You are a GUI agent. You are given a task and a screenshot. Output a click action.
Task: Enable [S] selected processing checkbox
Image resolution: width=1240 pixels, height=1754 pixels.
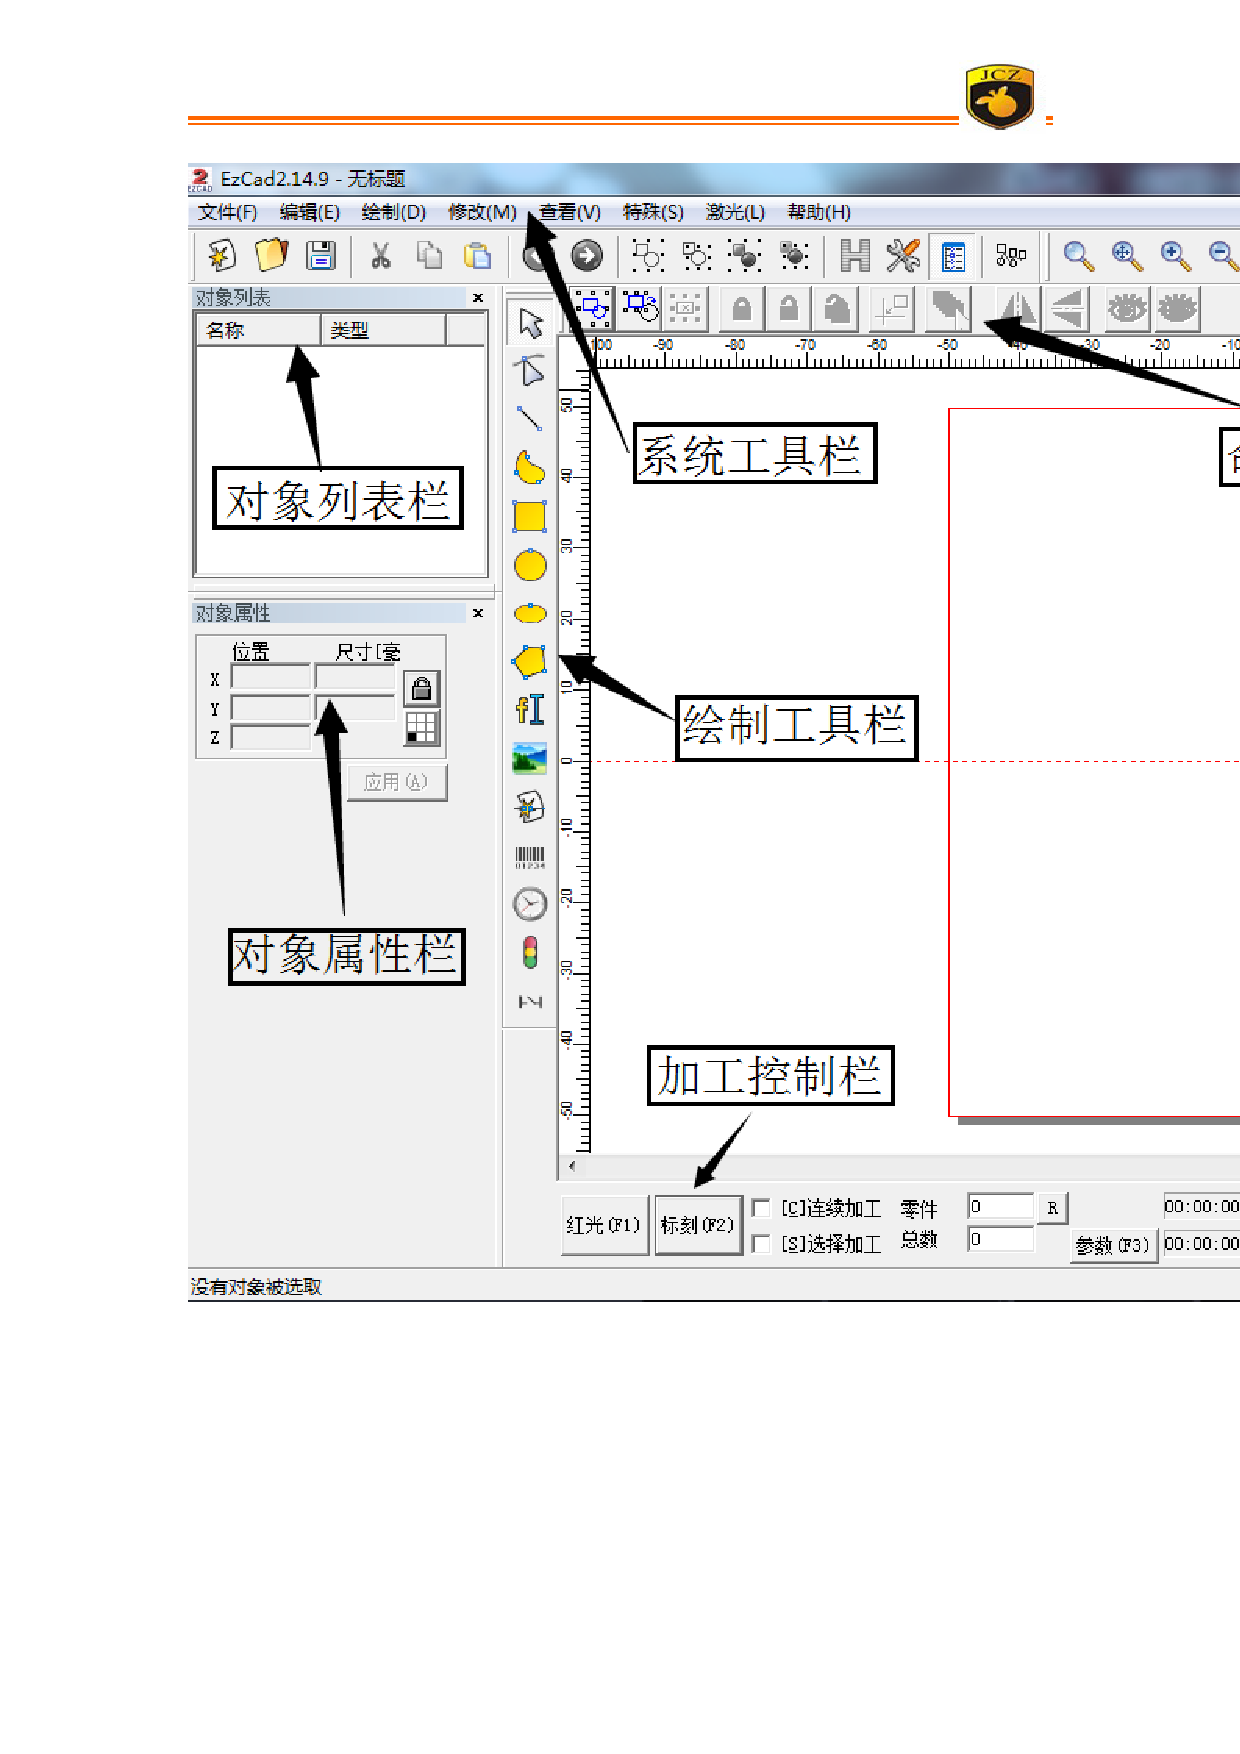click(761, 1243)
